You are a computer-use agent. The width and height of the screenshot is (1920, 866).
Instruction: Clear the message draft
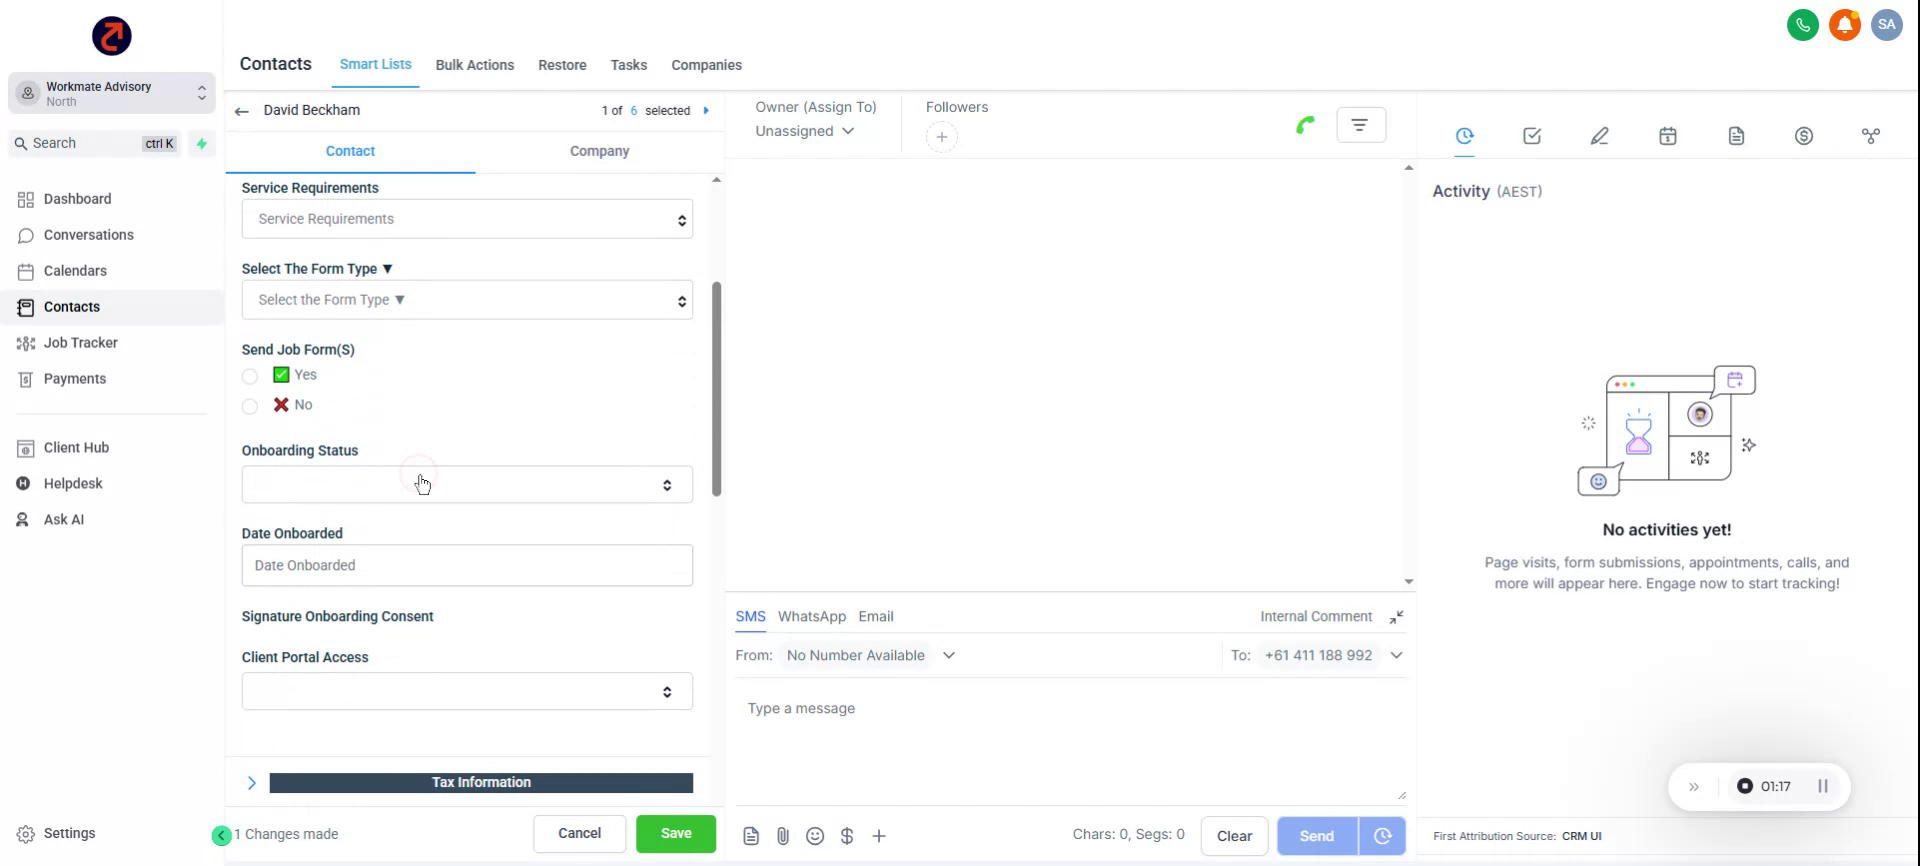(1234, 836)
